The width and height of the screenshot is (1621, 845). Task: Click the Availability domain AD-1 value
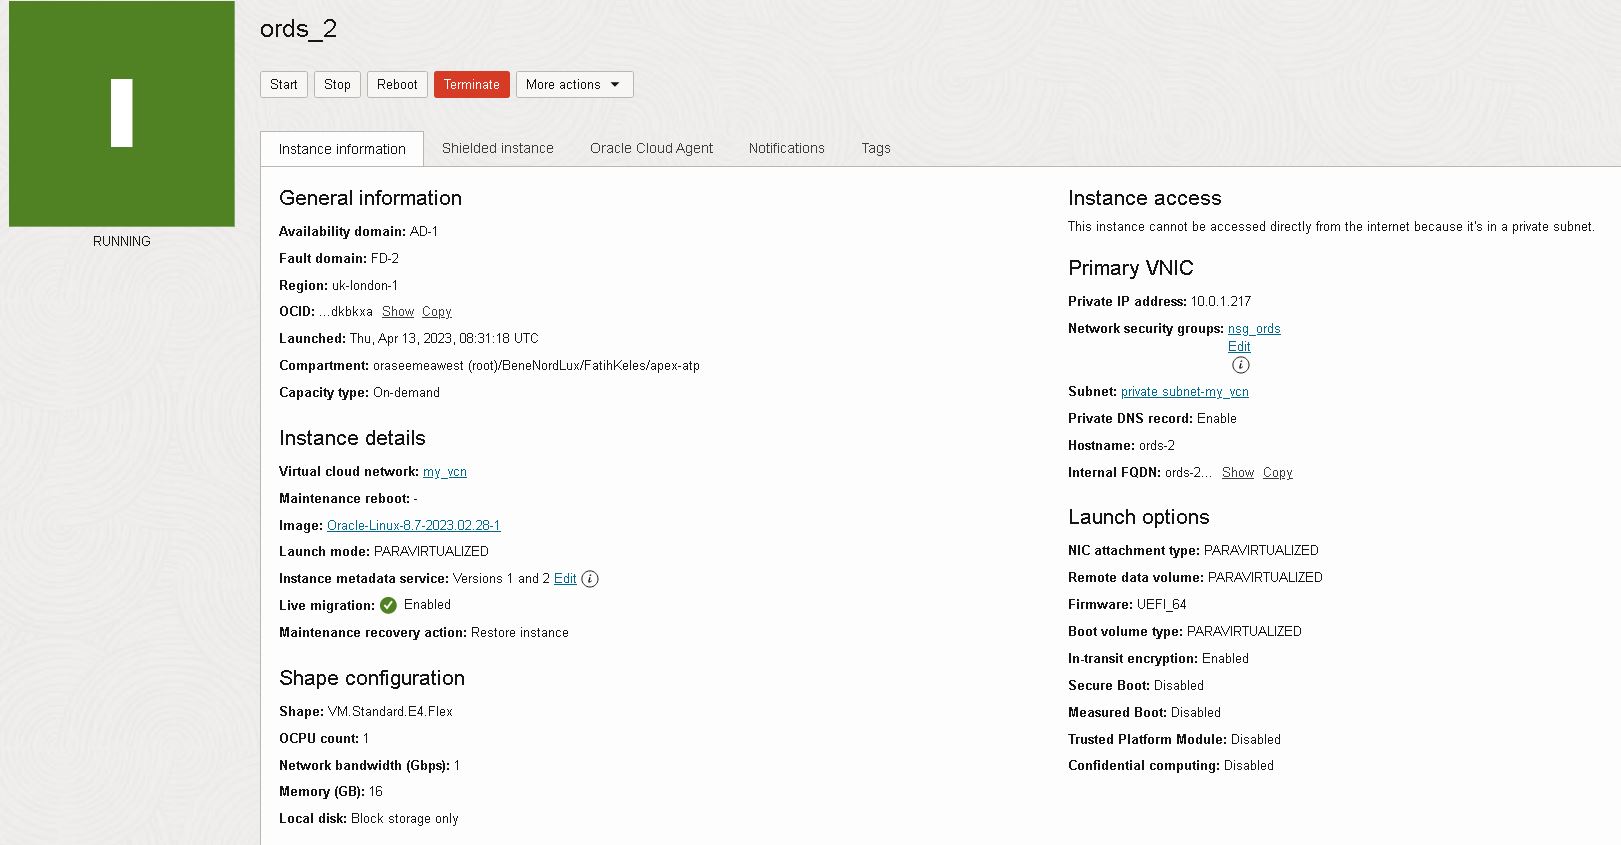424,232
